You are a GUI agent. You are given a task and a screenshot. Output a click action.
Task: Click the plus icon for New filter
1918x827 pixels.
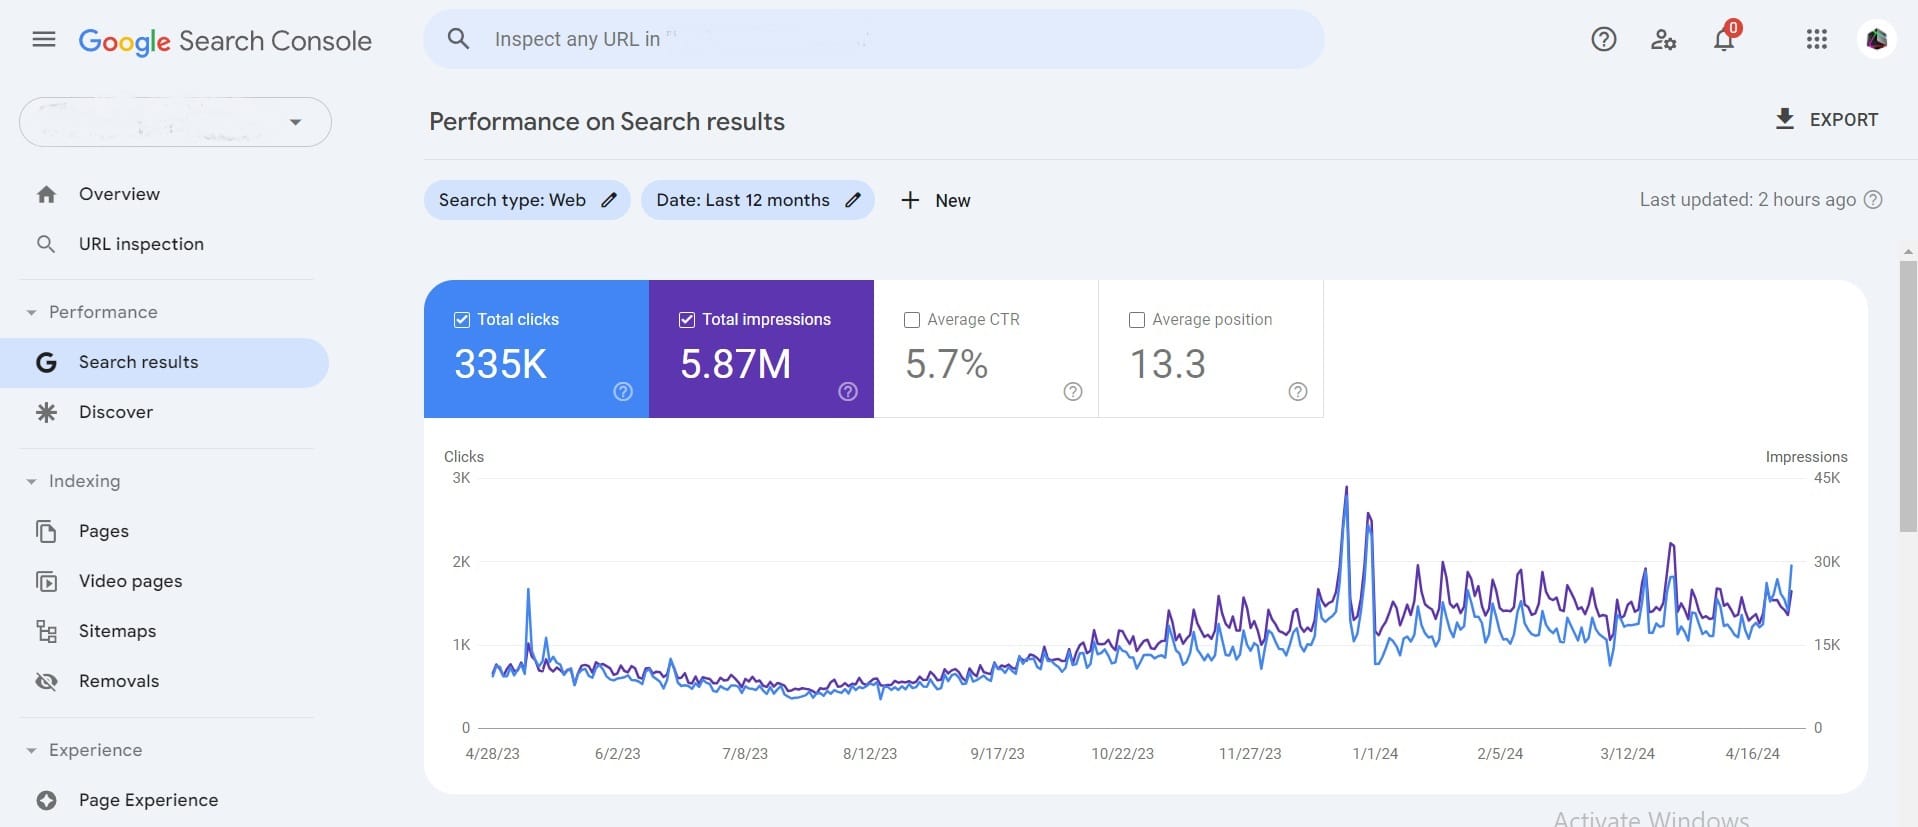(910, 200)
